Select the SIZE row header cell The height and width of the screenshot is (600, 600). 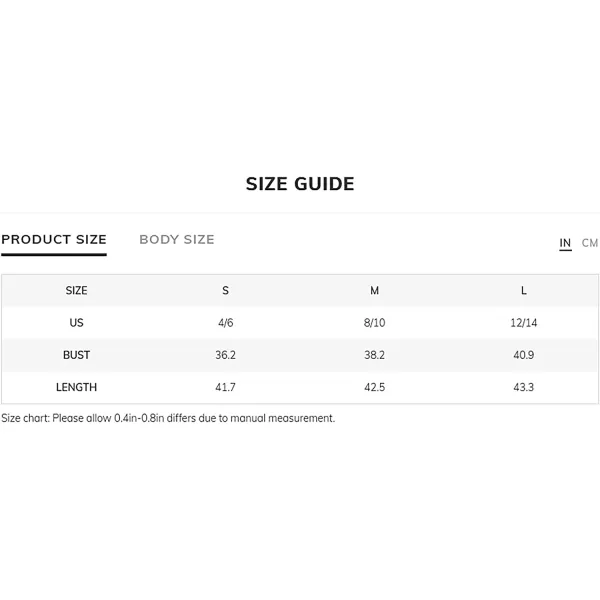click(x=76, y=290)
